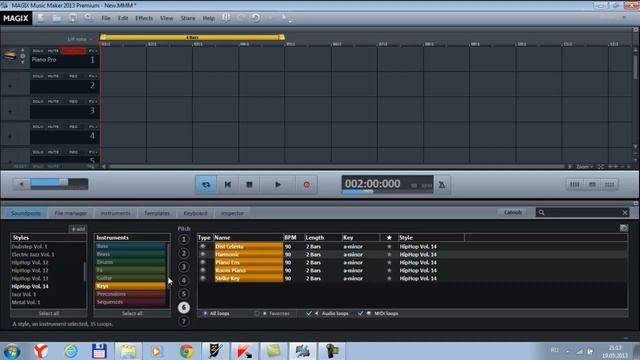
Task: Click the red record button
Action: coord(307,184)
